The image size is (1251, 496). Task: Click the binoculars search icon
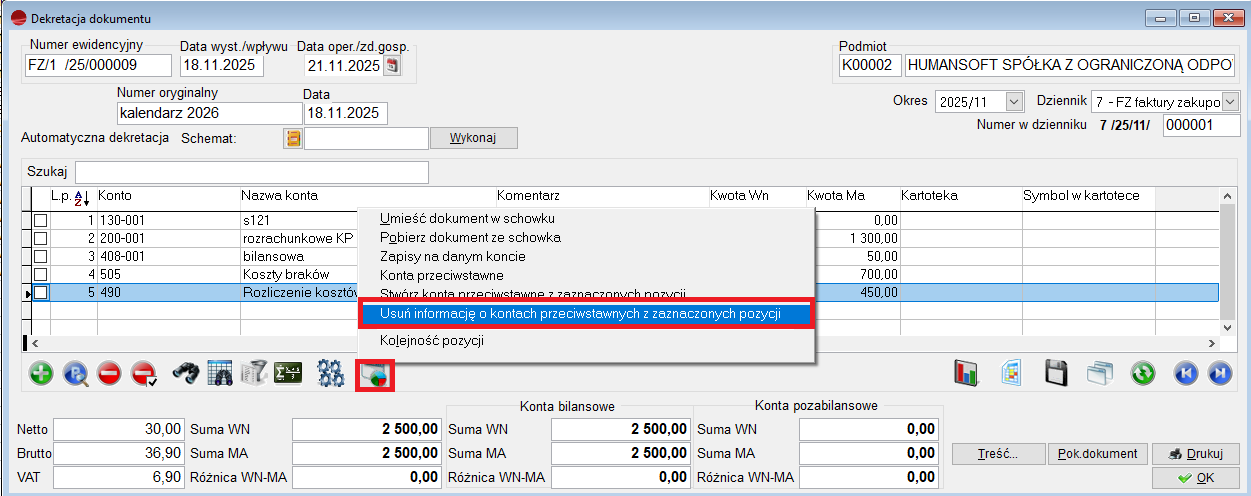tap(187, 374)
